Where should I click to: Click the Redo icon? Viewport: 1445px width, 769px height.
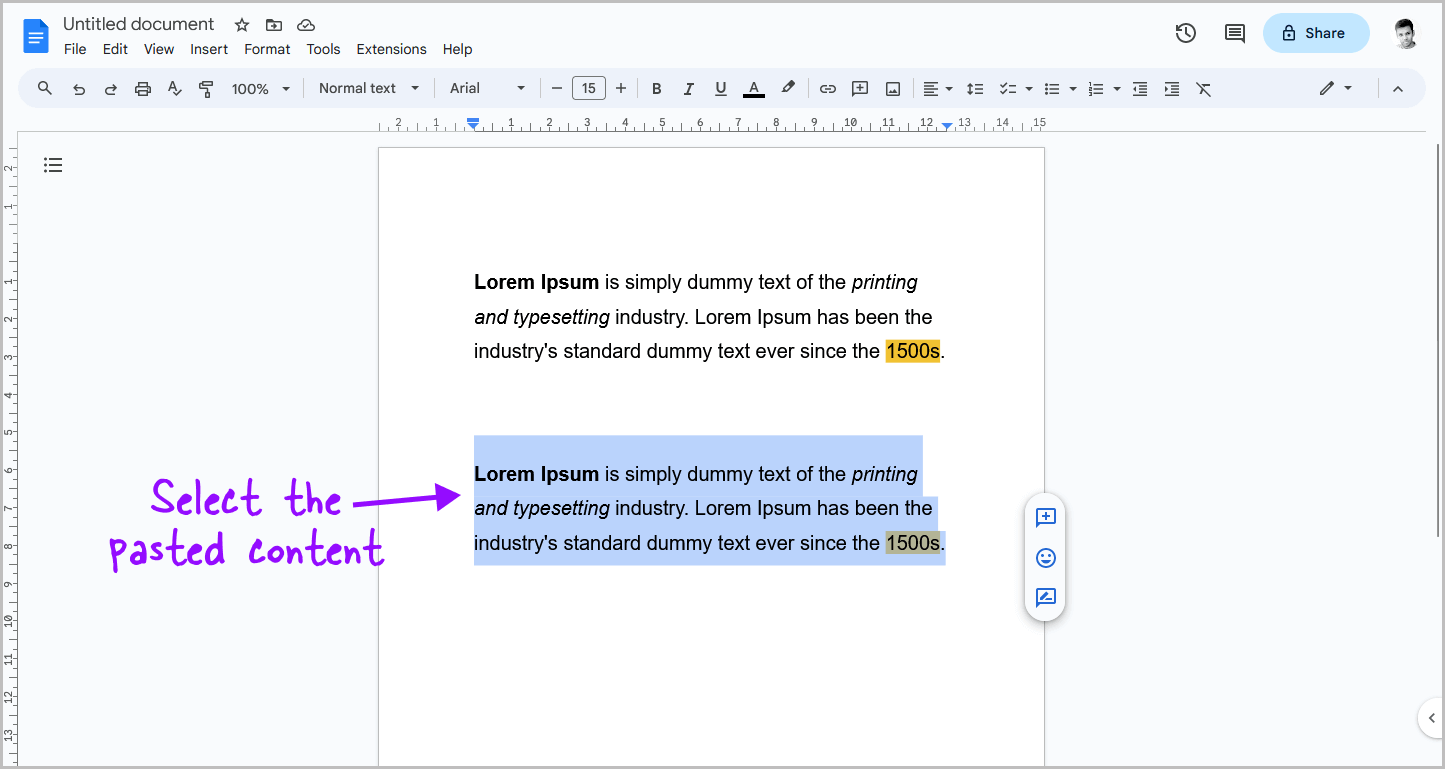click(x=111, y=88)
